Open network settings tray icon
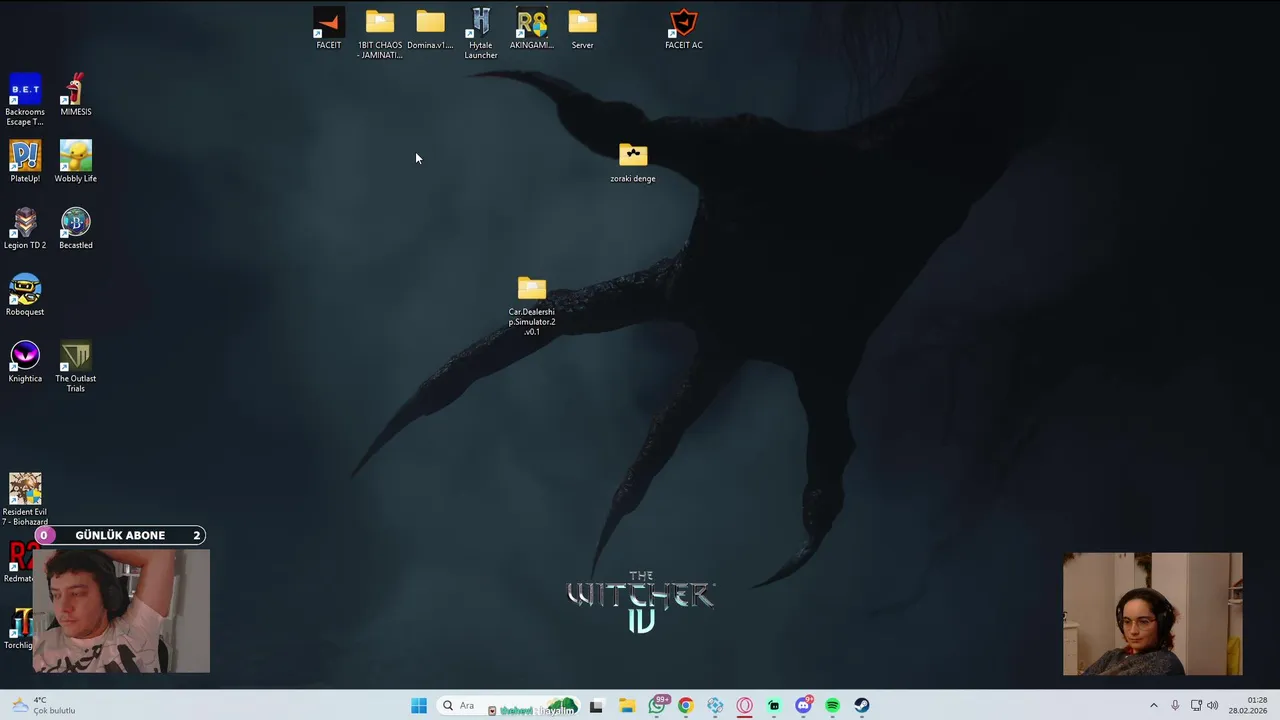 [x=1196, y=705]
